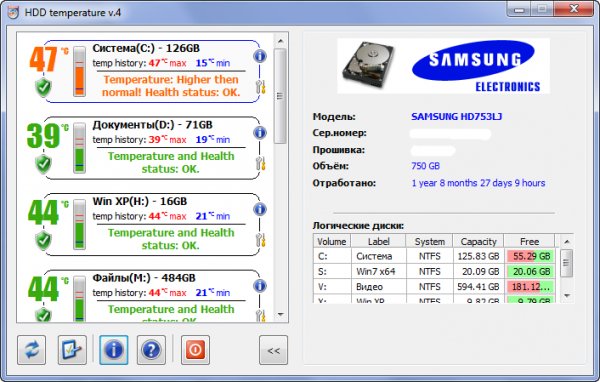Open tools icon for Win XP(H:) drive
600x382 pixels.
click(261, 240)
